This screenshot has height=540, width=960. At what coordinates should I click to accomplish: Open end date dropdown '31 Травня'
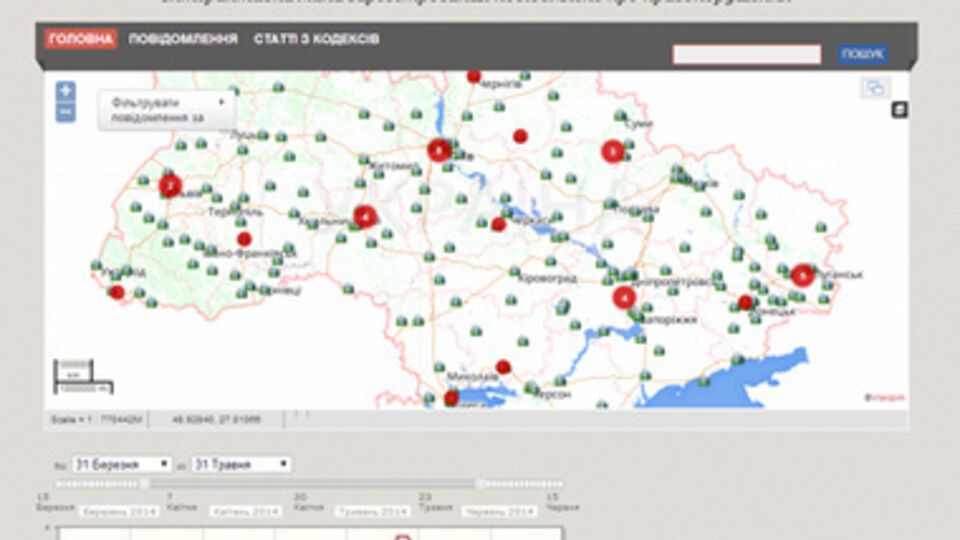pos(241,464)
